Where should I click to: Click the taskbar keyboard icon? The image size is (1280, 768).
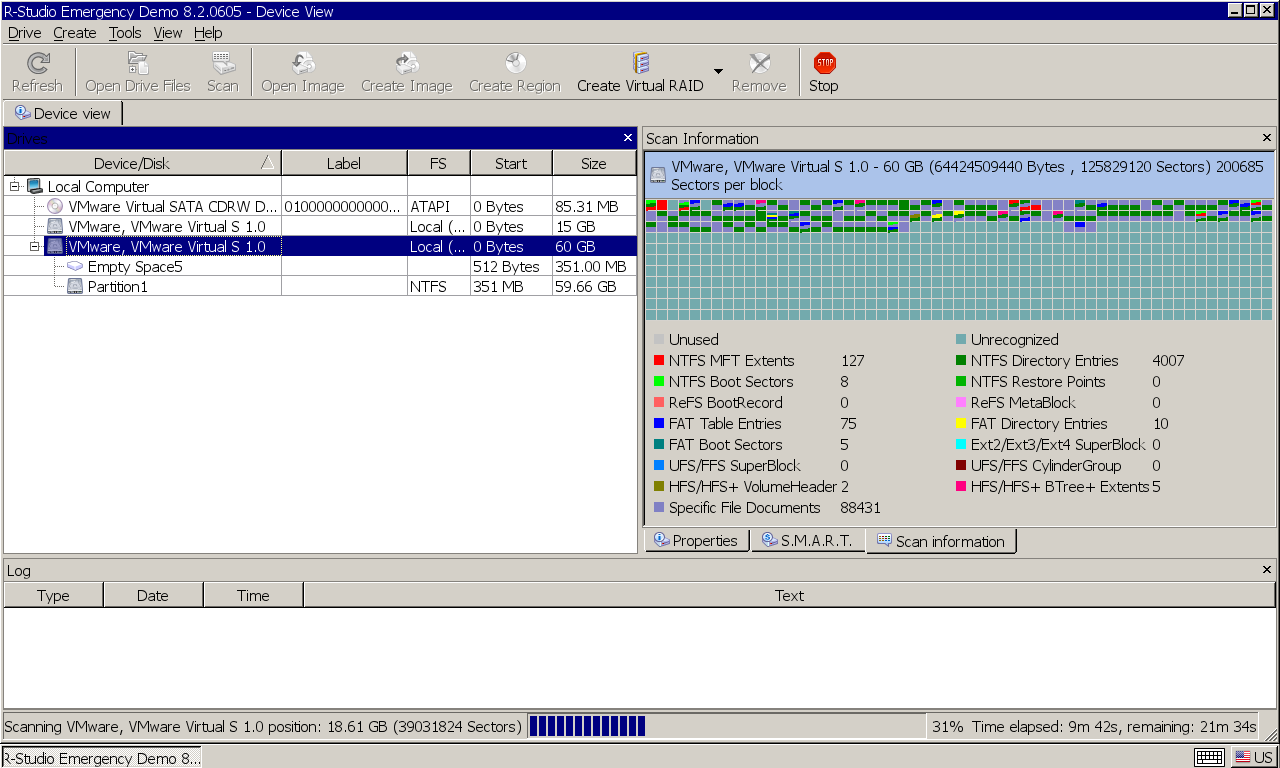pos(1210,757)
